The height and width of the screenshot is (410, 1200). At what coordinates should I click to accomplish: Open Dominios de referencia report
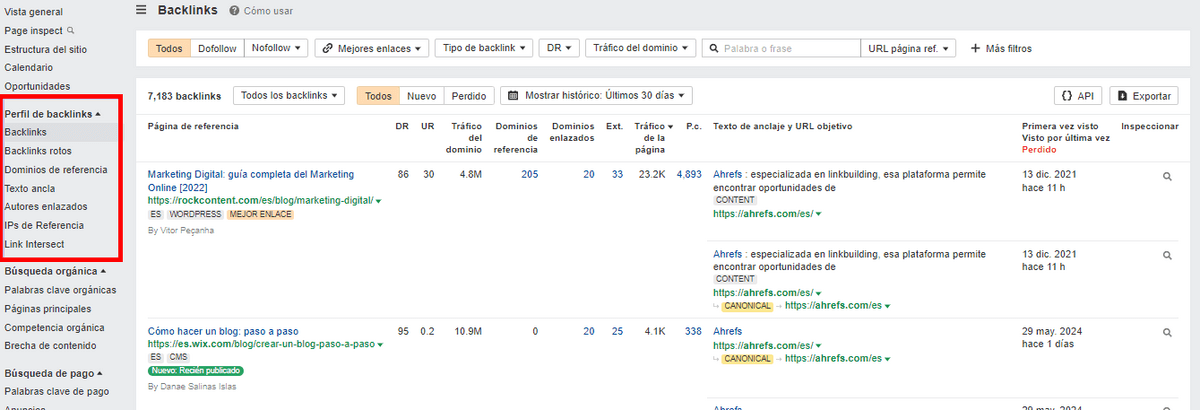[x=56, y=169]
